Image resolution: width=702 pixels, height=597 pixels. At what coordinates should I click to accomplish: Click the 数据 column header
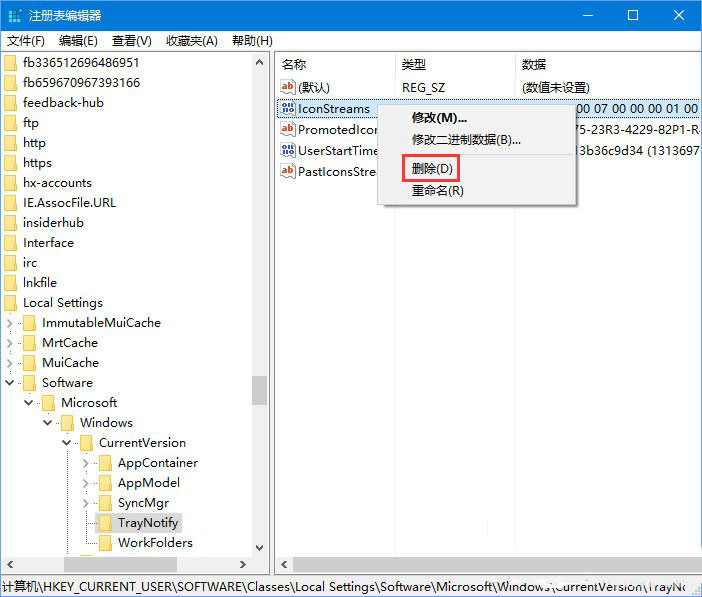click(x=608, y=65)
